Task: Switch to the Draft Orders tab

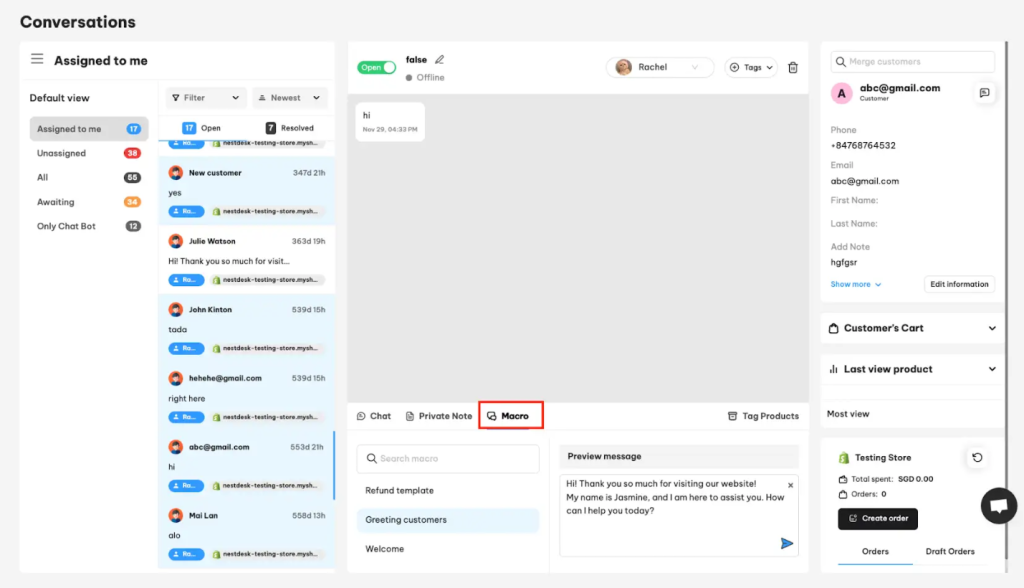Action: 950,551
